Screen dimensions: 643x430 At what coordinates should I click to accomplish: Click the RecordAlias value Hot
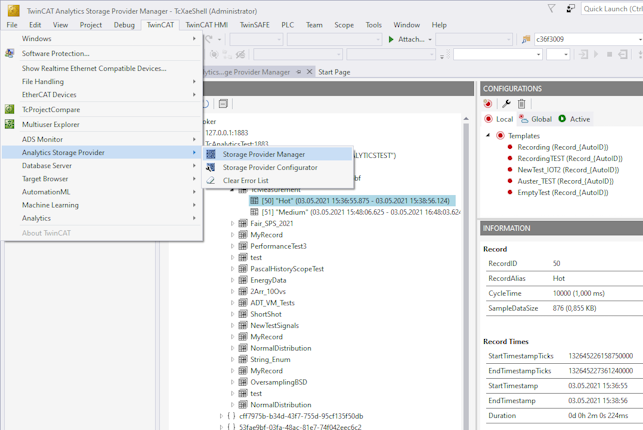point(559,278)
